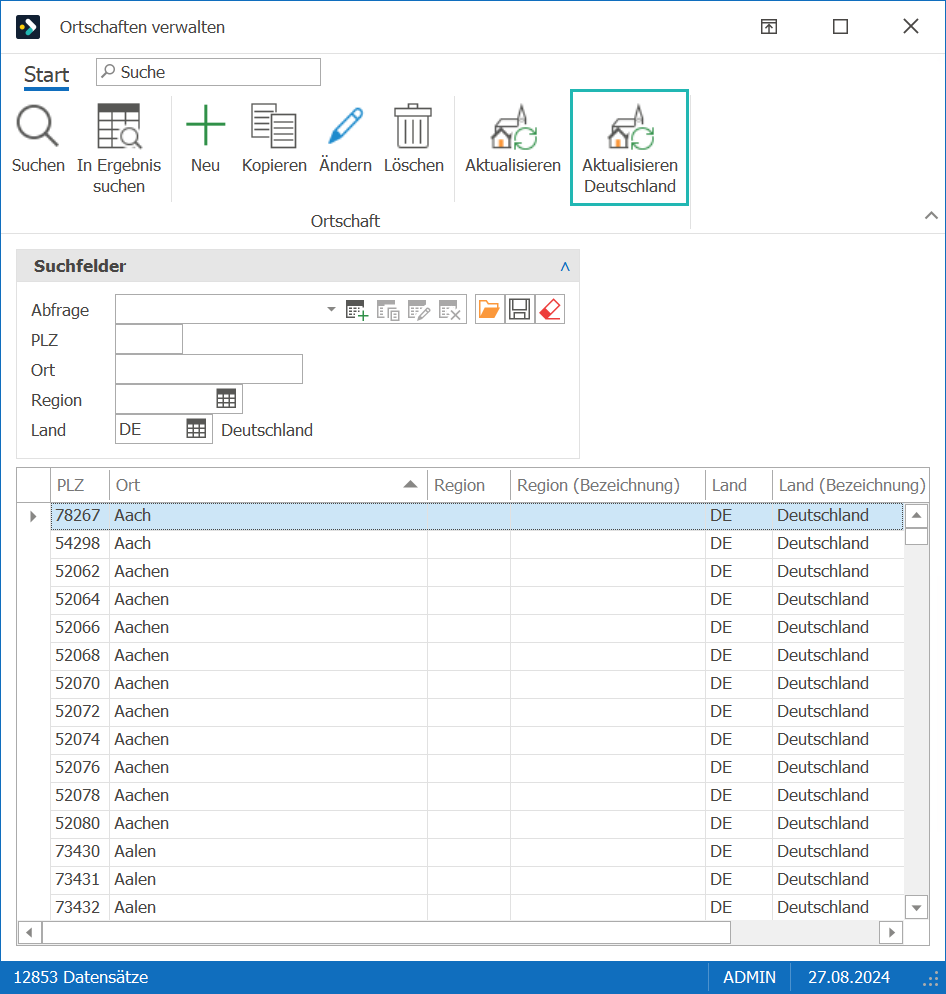Click horizontal scrollbar left arrow
The width and height of the screenshot is (946, 994).
pyautogui.click(x=29, y=933)
